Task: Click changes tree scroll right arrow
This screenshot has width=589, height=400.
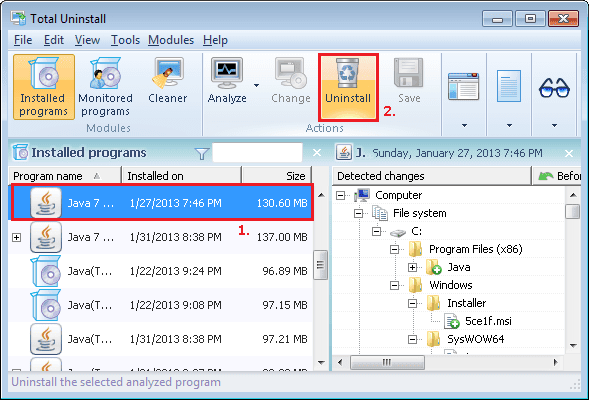Action: pos(556,362)
